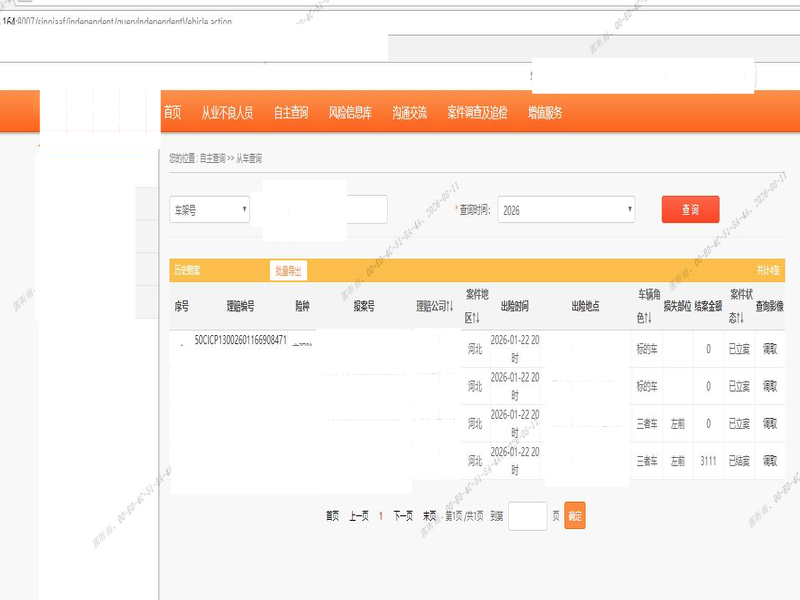
Task: Click 调取 in second 标的车 row
Action: [770, 386]
